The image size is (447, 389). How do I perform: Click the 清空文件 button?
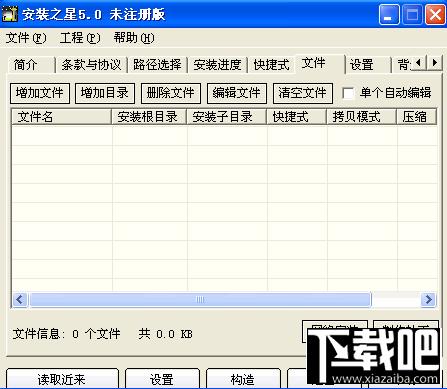[x=303, y=93]
